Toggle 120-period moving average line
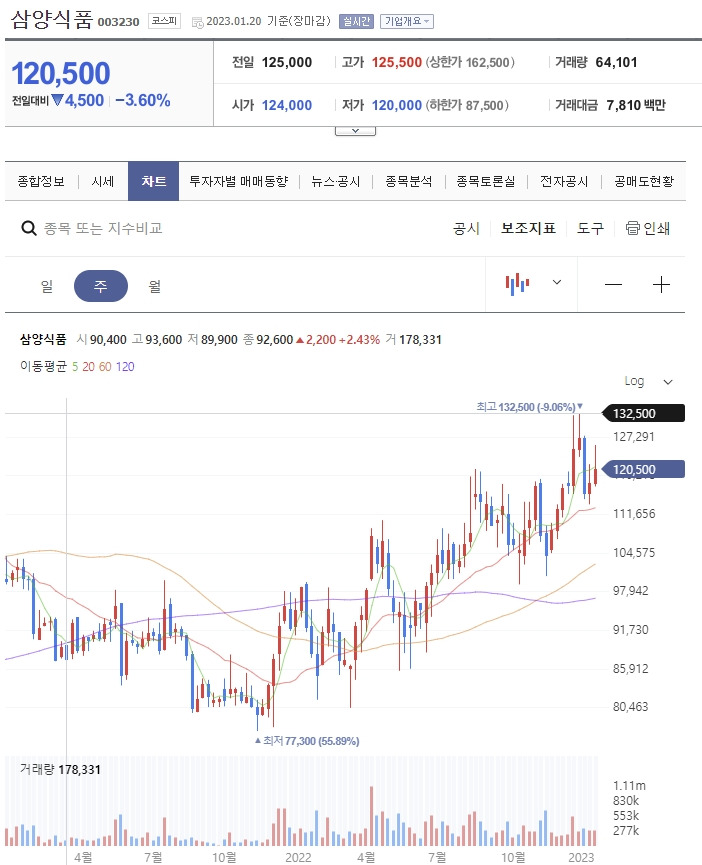This screenshot has width=702, height=865. click(125, 367)
